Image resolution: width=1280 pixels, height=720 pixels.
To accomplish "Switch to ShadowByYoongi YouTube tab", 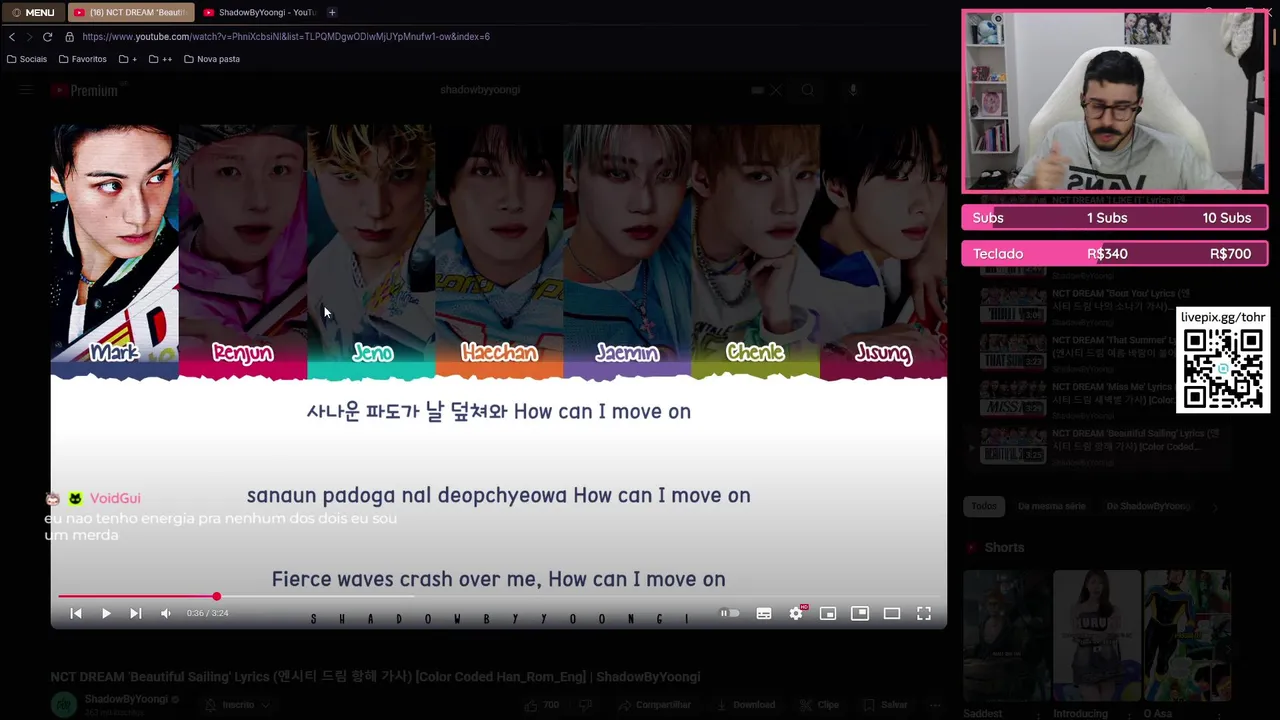I will pyautogui.click(x=258, y=12).
